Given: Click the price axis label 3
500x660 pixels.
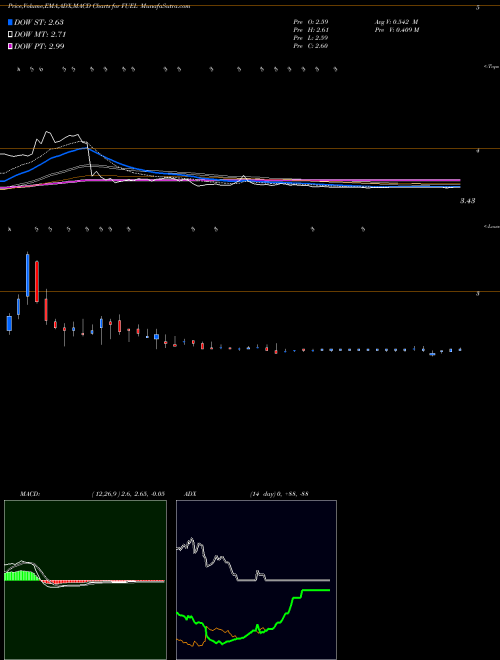Looking at the screenshot, I should [x=478, y=293].
